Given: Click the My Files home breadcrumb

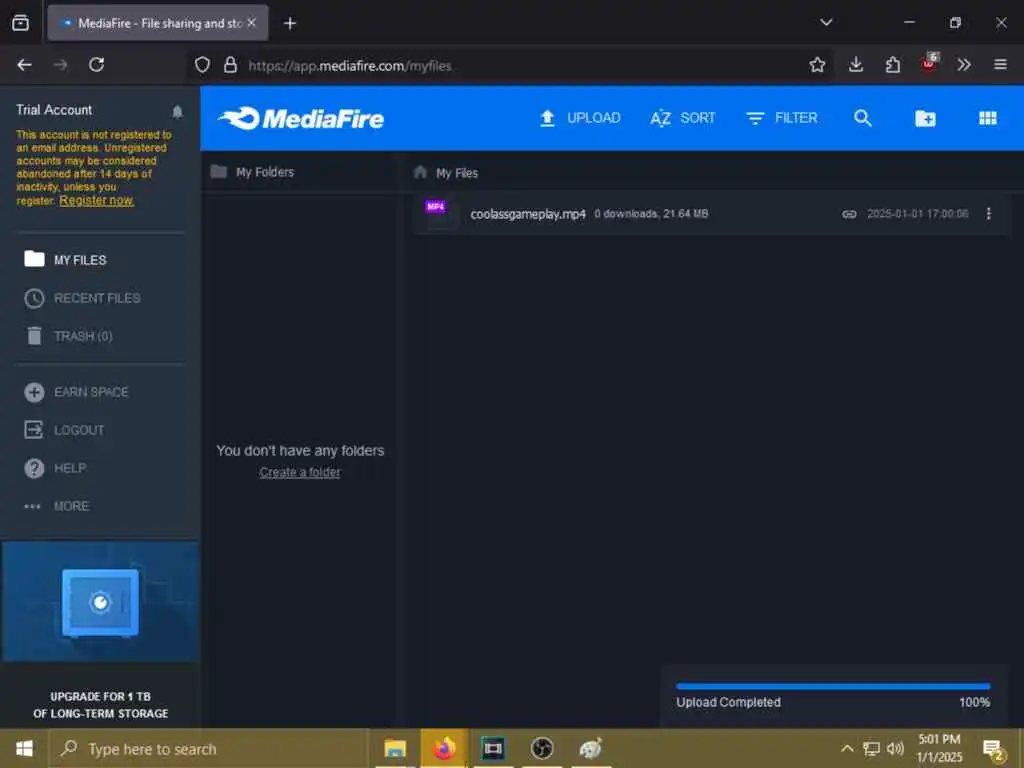Looking at the screenshot, I should tap(446, 173).
